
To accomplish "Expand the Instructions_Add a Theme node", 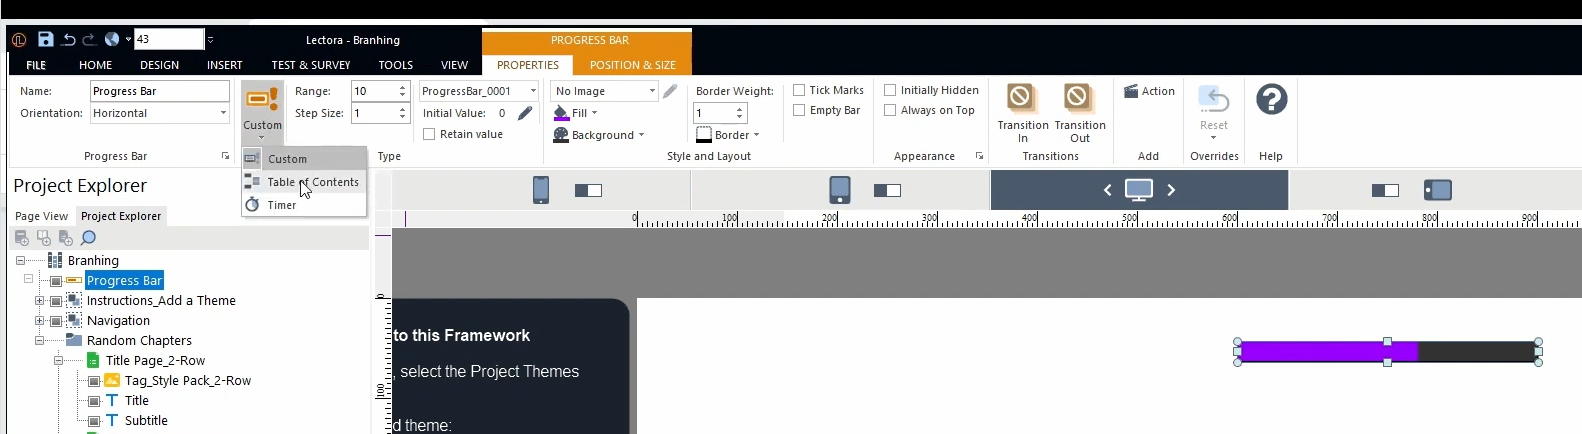I will click(39, 301).
